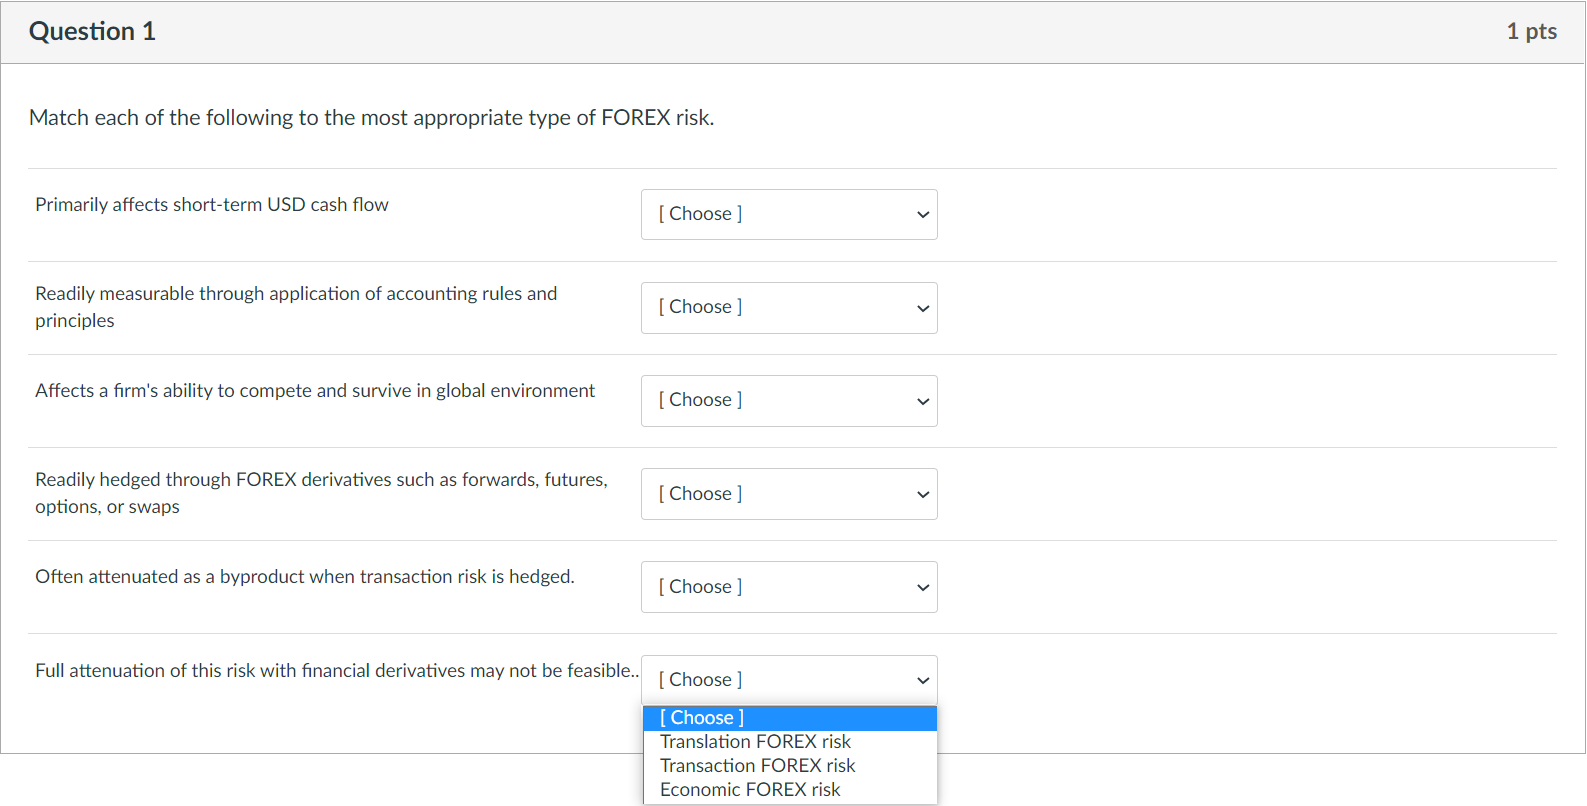Click 'Readily measurable through application' statement
The width and height of the screenshot is (1587, 806).
point(296,307)
